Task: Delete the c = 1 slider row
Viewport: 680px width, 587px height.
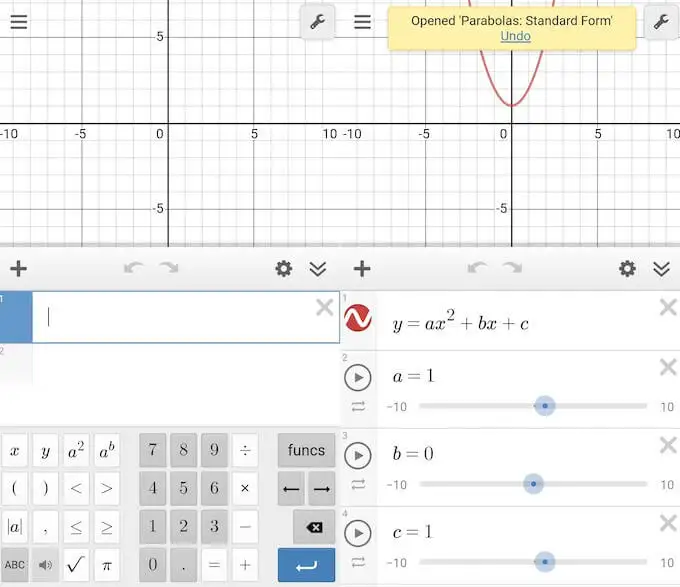Action: (x=668, y=523)
